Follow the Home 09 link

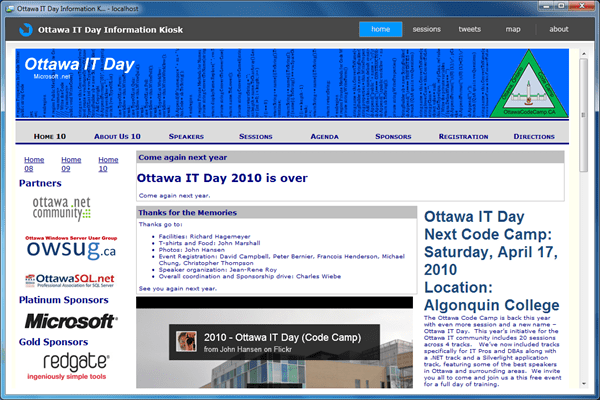click(x=71, y=164)
